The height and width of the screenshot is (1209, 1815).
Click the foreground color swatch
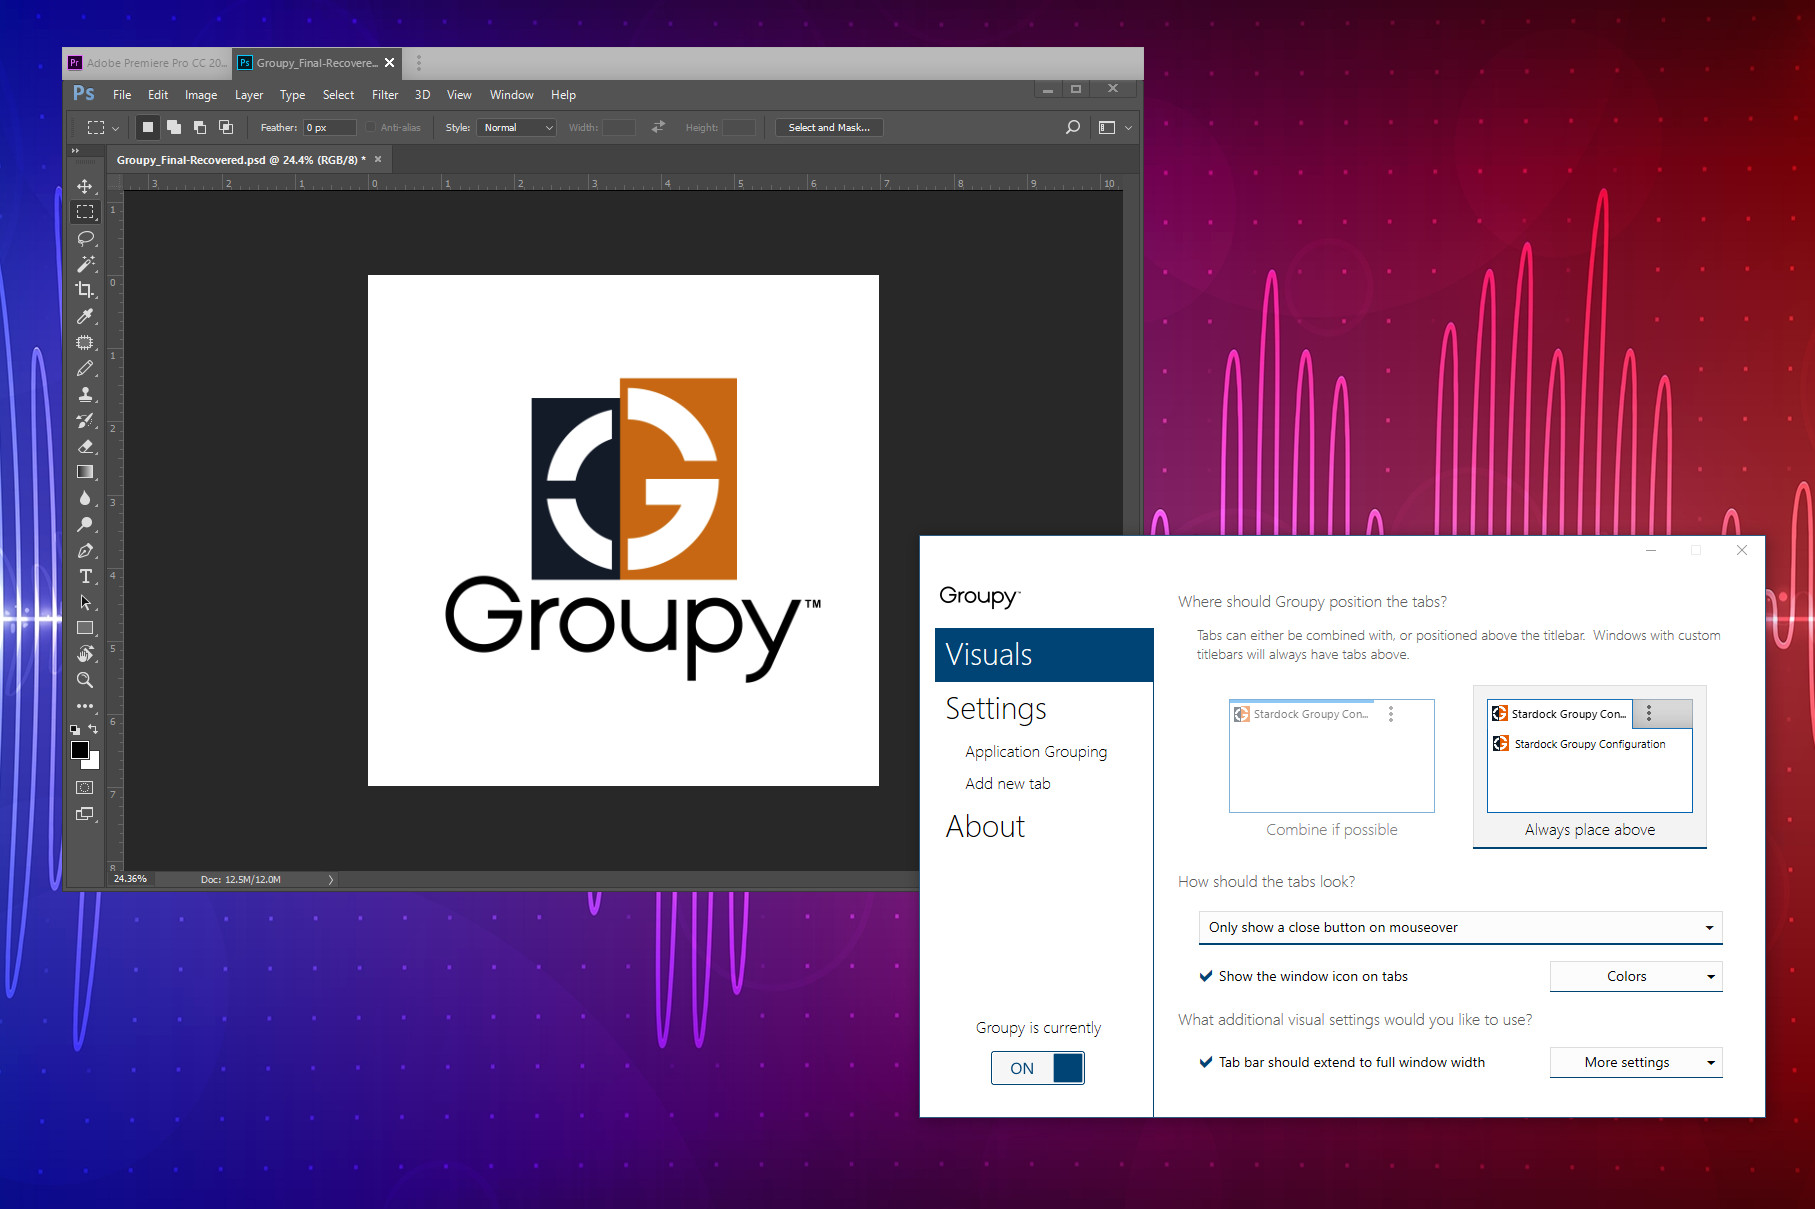click(79, 751)
